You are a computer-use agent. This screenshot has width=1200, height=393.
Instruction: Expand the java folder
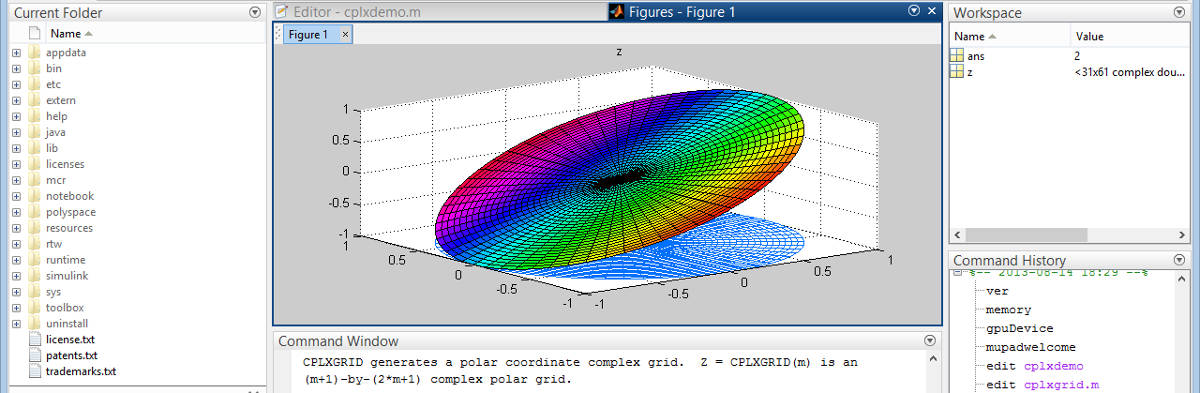coord(16,132)
